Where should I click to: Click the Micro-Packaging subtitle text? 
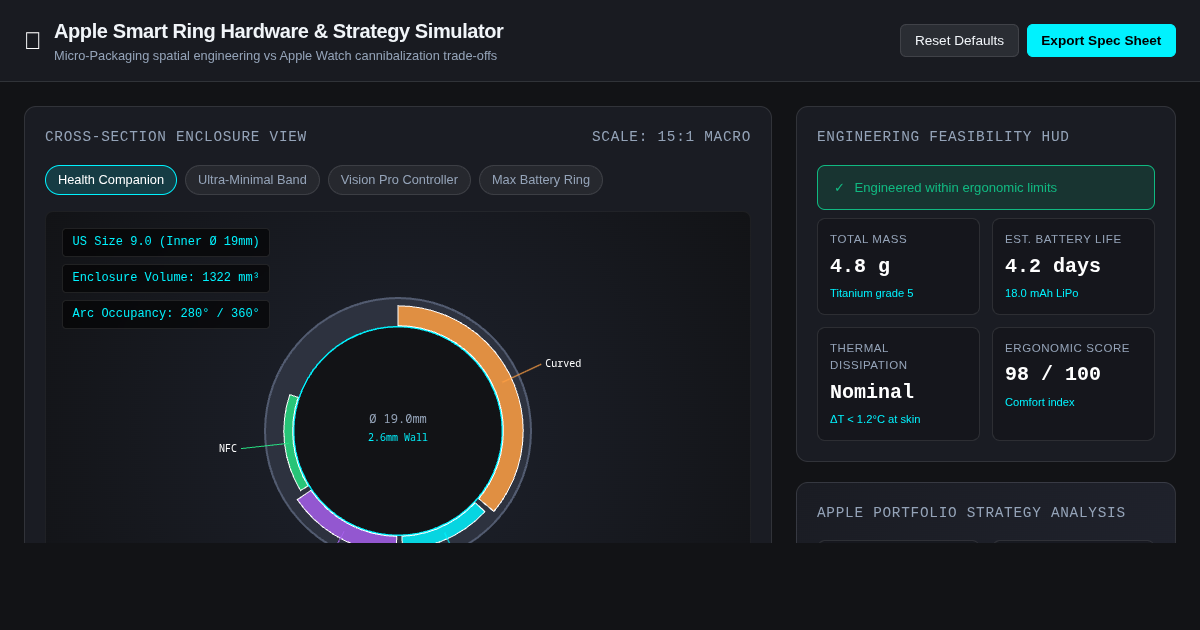(276, 56)
